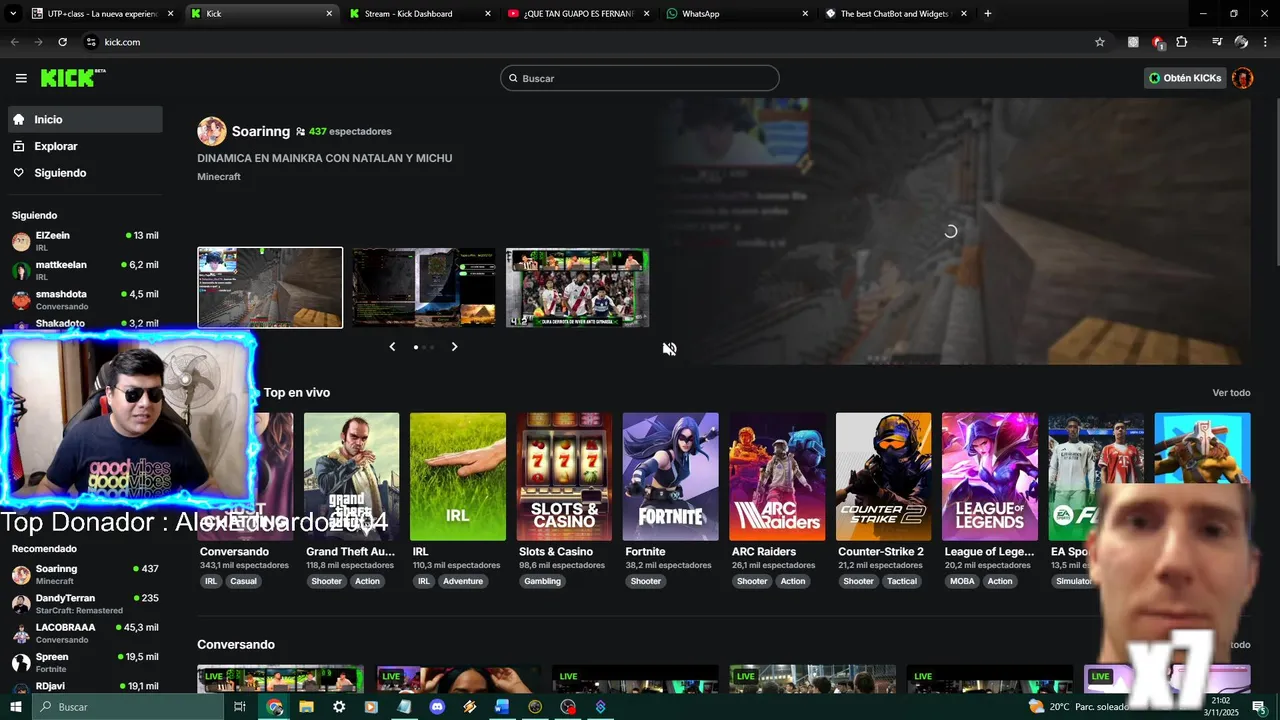The width and height of the screenshot is (1280, 720).
Task: Click the kick.com address bar
Action: tap(590, 42)
